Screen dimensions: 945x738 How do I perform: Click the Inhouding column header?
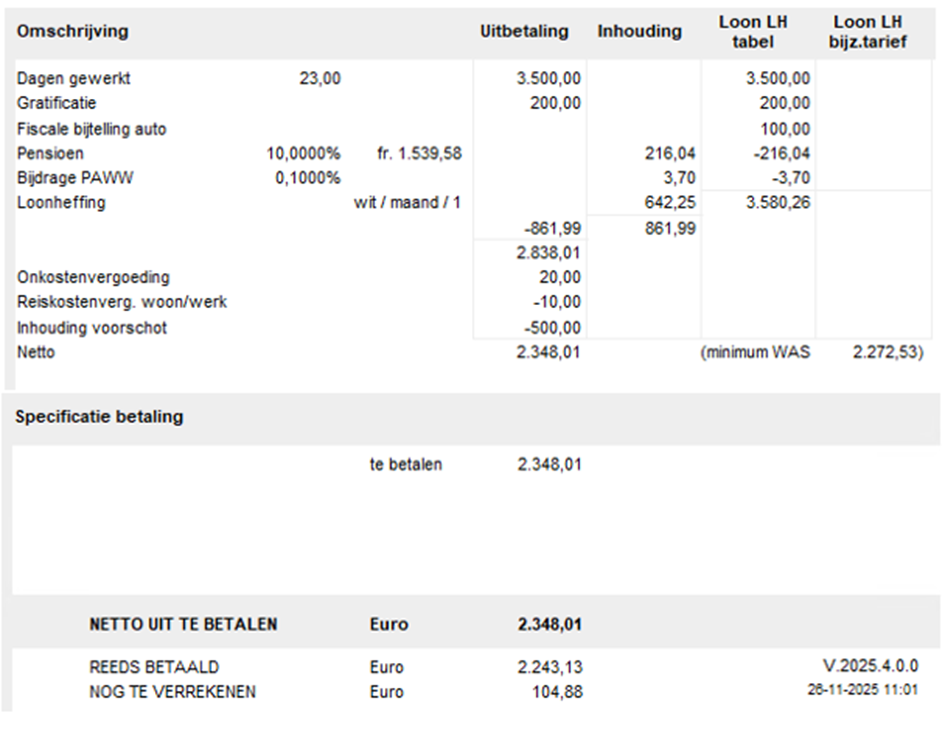click(x=639, y=31)
